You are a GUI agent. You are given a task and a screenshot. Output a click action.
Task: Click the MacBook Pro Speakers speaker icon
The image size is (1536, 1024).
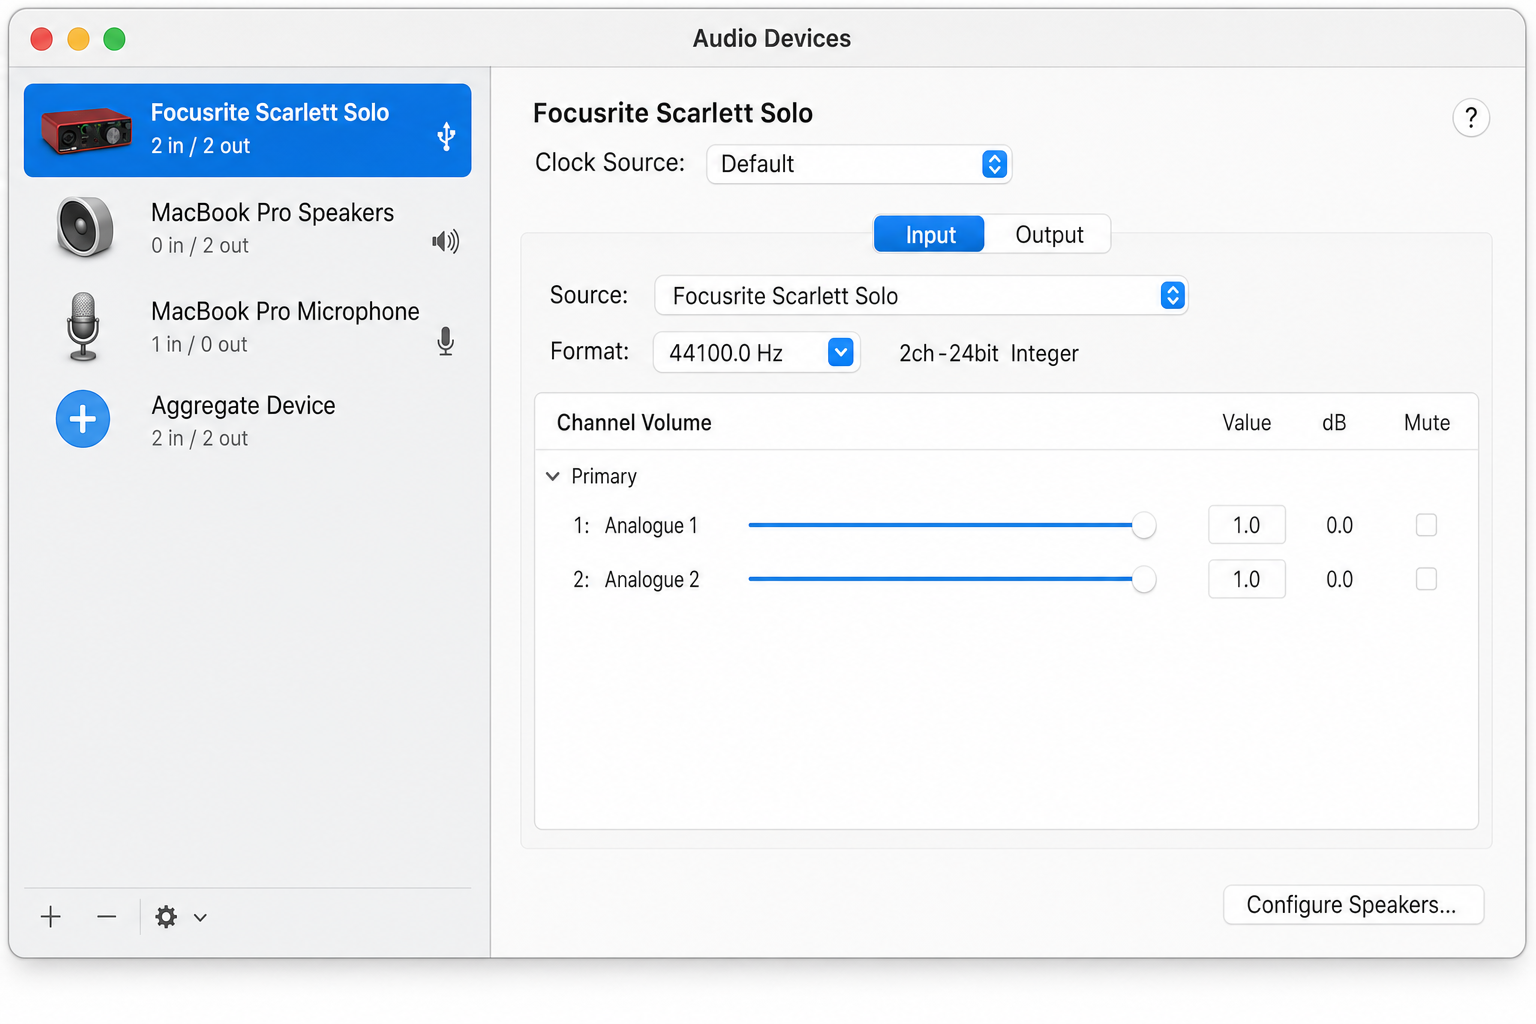[x=85, y=227]
